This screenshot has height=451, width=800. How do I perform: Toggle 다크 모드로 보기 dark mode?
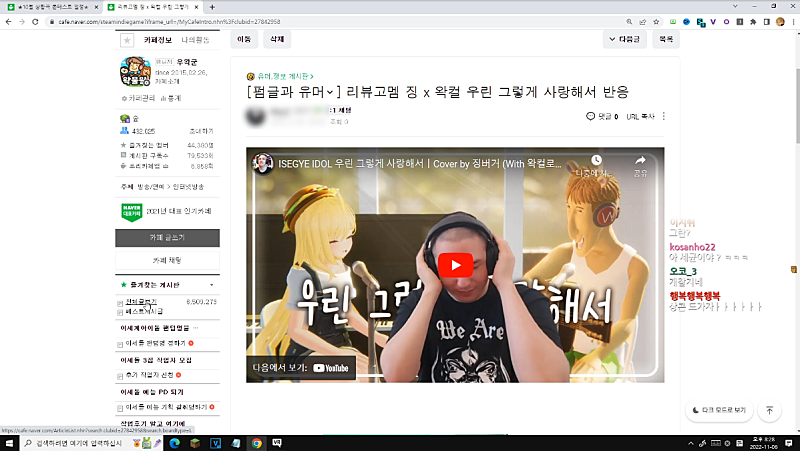[x=717, y=410]
